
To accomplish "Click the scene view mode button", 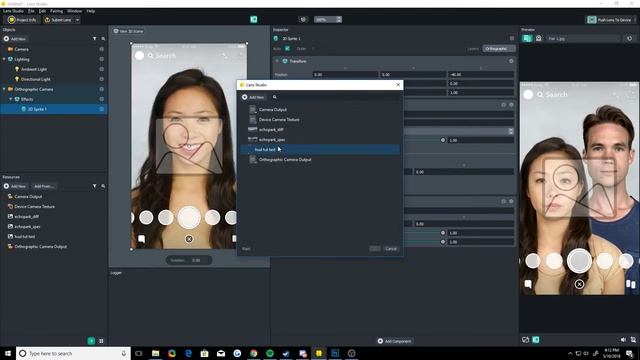I will point(128,31).
